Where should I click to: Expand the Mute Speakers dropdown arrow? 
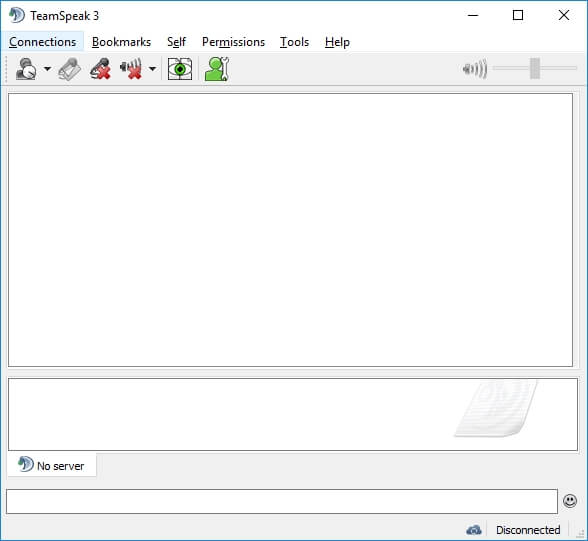tap(152, 69)
